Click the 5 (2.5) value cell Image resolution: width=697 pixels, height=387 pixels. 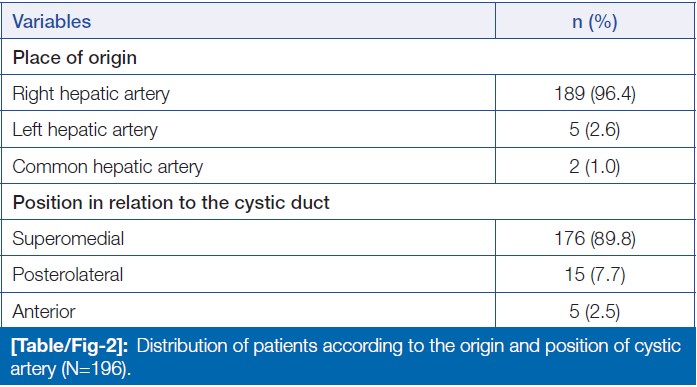coord(595,311)
